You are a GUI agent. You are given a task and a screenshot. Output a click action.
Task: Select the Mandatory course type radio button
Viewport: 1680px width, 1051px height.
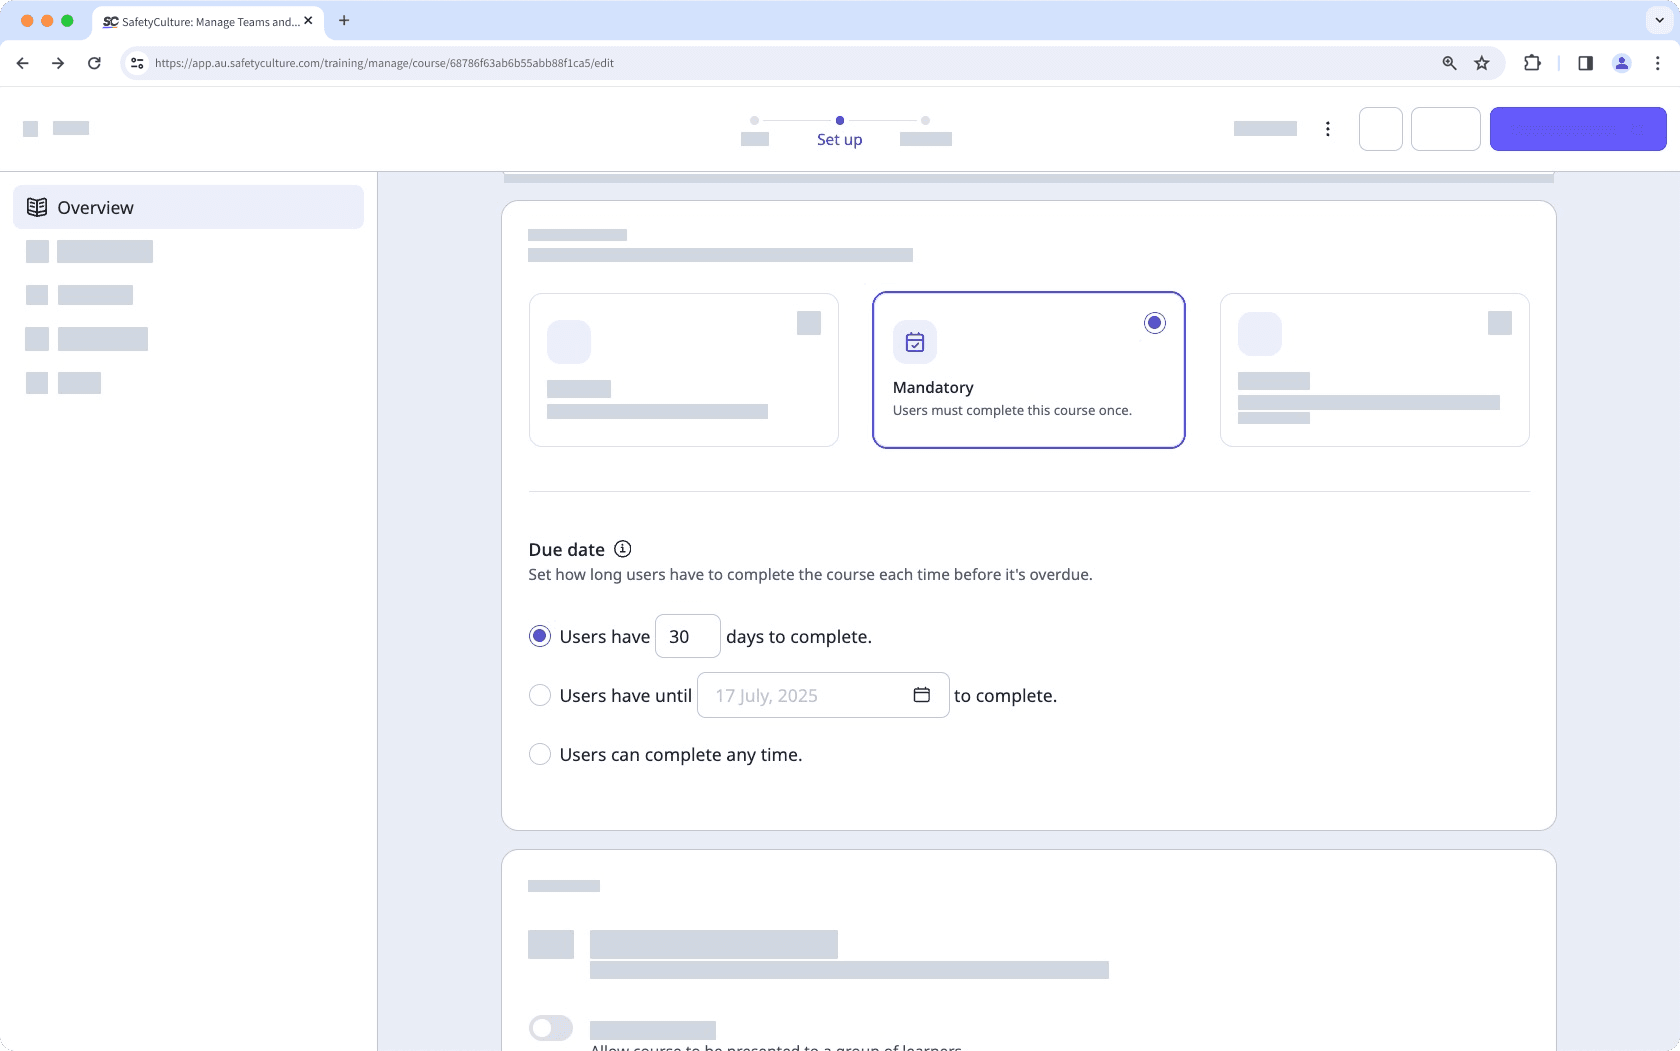[x=1154, y=322]
